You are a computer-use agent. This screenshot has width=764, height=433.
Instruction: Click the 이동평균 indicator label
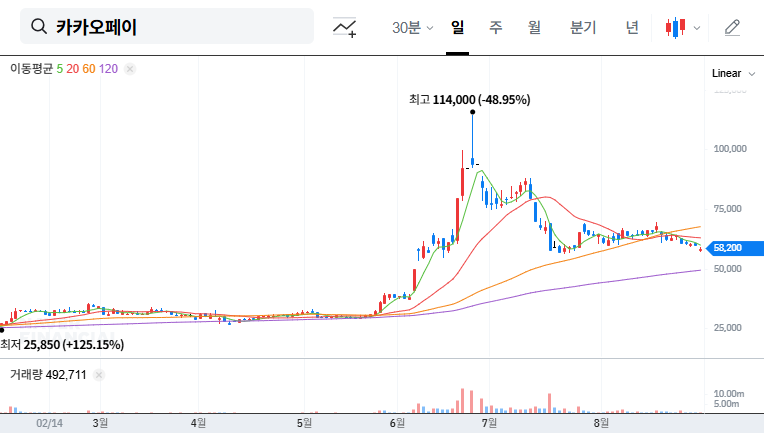[x=31, y=69]
